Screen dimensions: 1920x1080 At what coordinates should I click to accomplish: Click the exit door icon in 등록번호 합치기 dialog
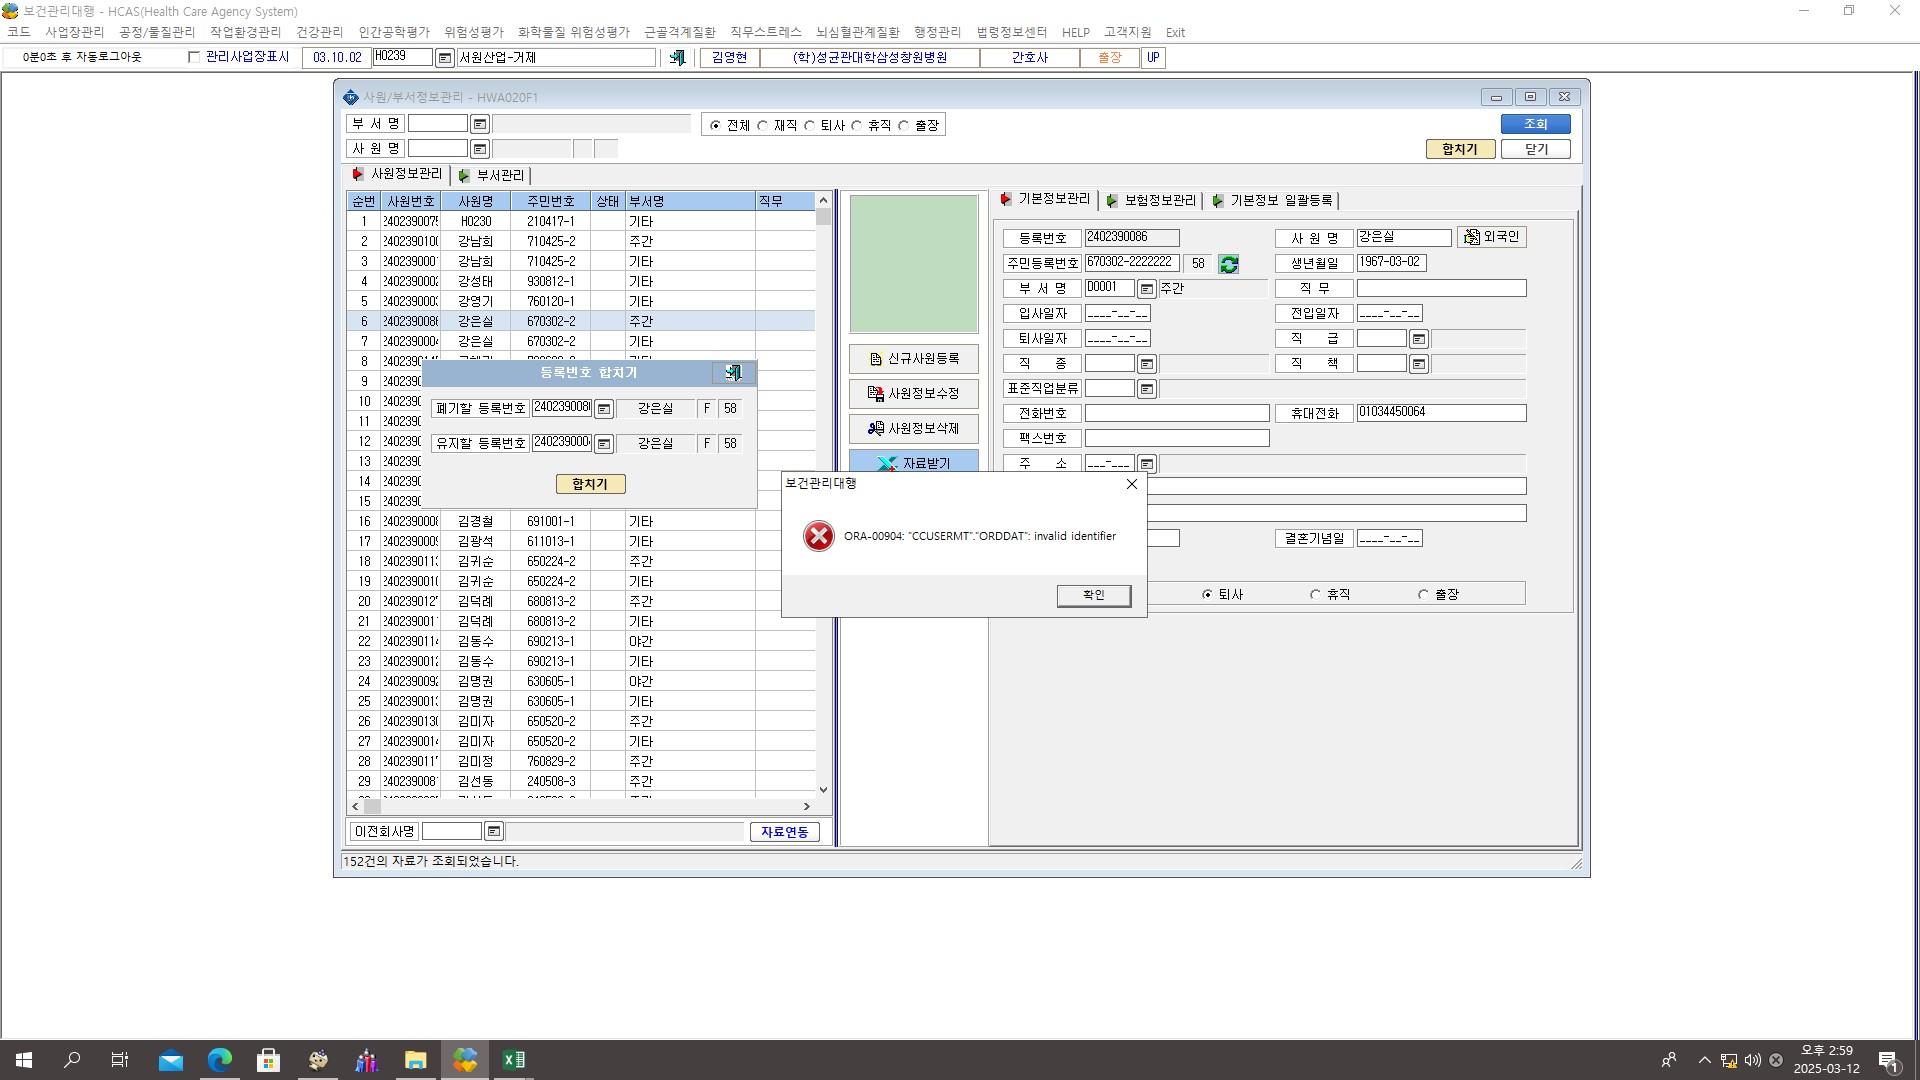tap(733, 372)
